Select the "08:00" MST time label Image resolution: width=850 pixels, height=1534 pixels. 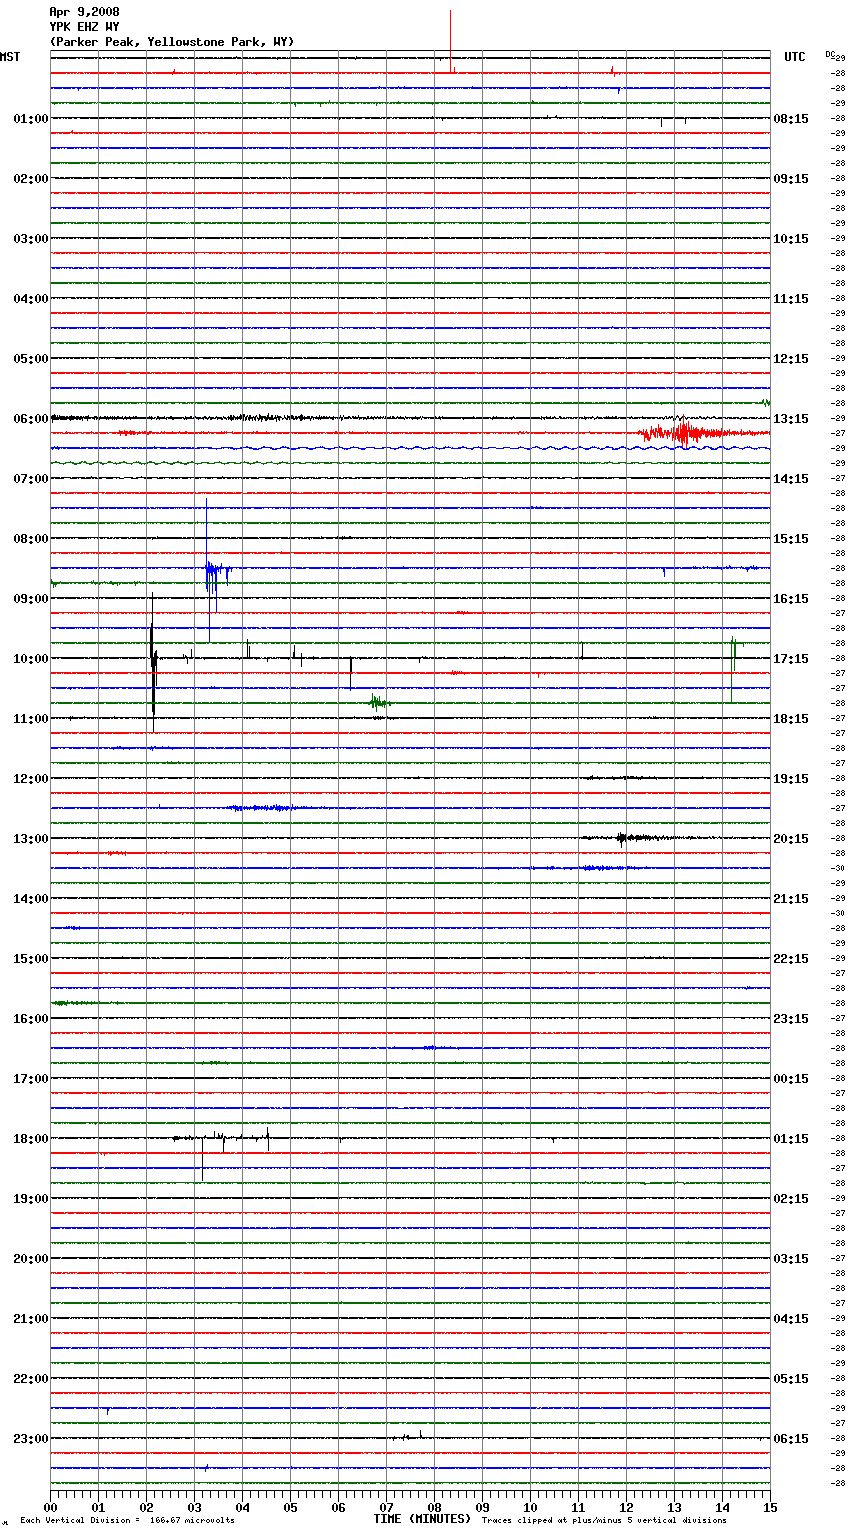[x=31, y=539]
